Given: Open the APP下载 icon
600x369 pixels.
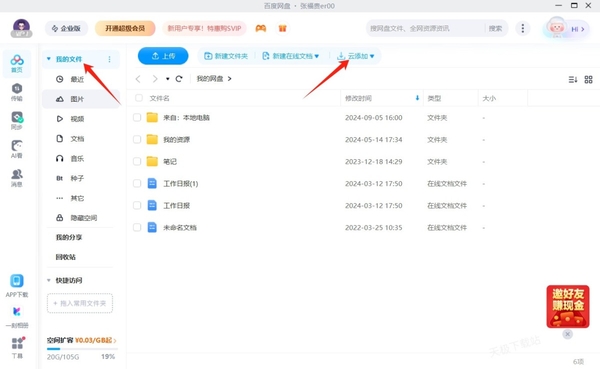Looking at the screenshot, I should [17, 286].
